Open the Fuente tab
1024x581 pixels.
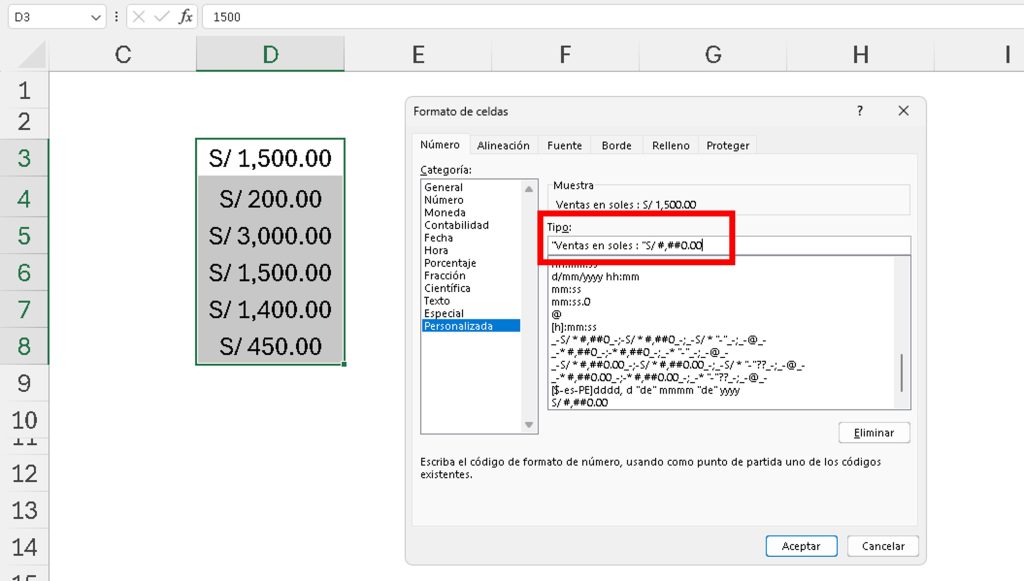pyautogui.click(x=564, y=145)
